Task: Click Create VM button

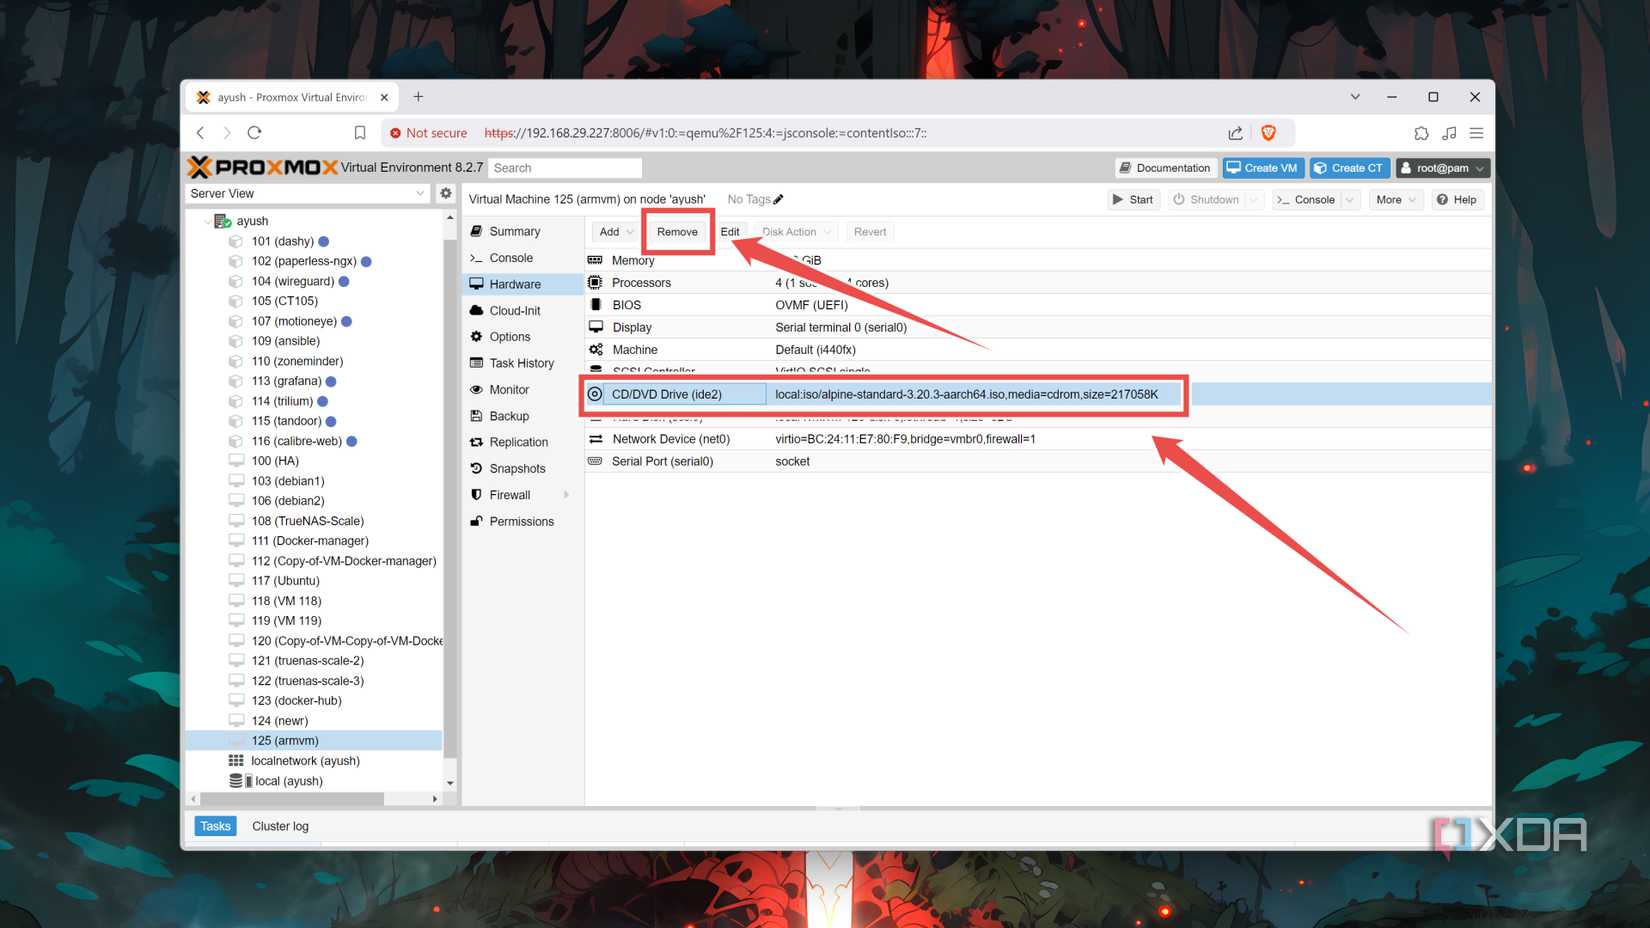Action: (x=1262, y=168)
